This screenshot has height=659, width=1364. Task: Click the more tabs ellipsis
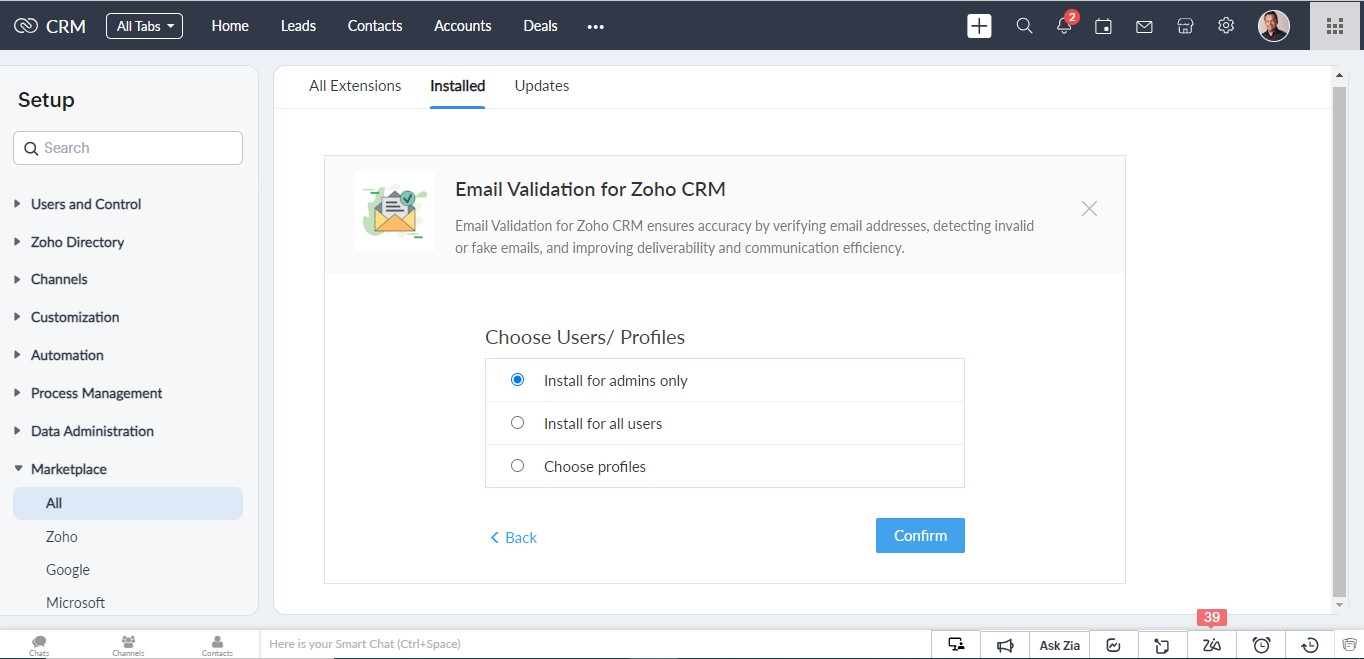tap(596, 27)
